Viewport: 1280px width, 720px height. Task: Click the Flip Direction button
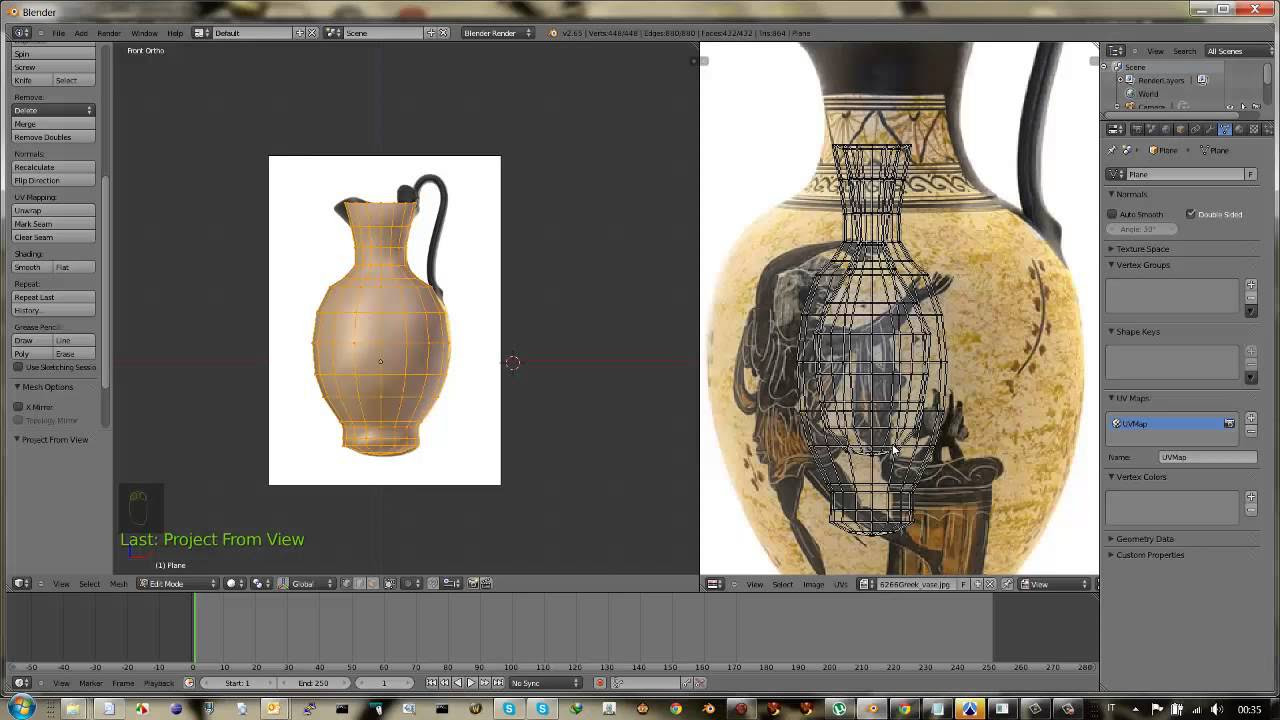tap(53, 181)
